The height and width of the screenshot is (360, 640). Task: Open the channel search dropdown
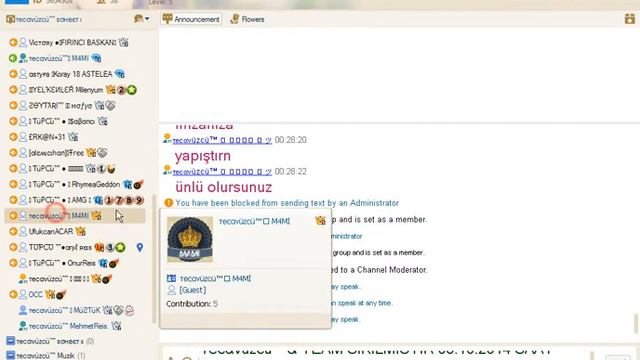click(141, 19)
